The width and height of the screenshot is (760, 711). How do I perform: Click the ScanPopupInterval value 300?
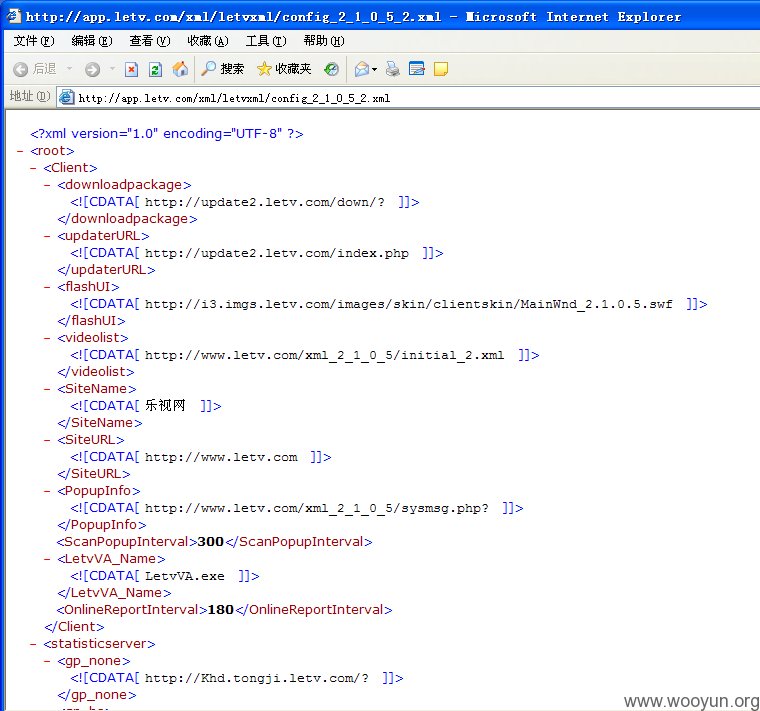(x=210, y=542)
